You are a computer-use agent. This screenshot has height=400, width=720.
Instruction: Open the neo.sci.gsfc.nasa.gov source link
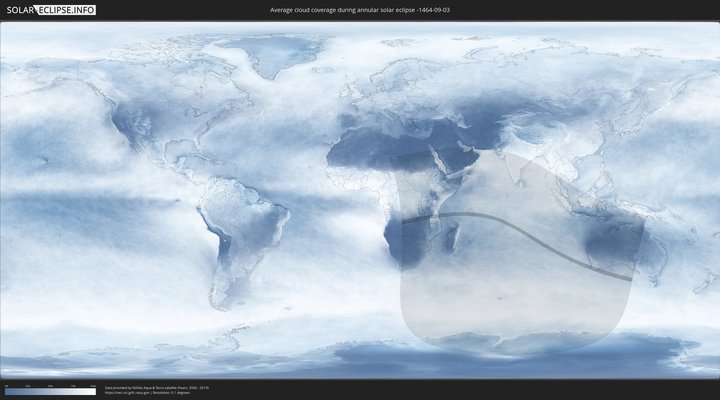pos(128,393)
